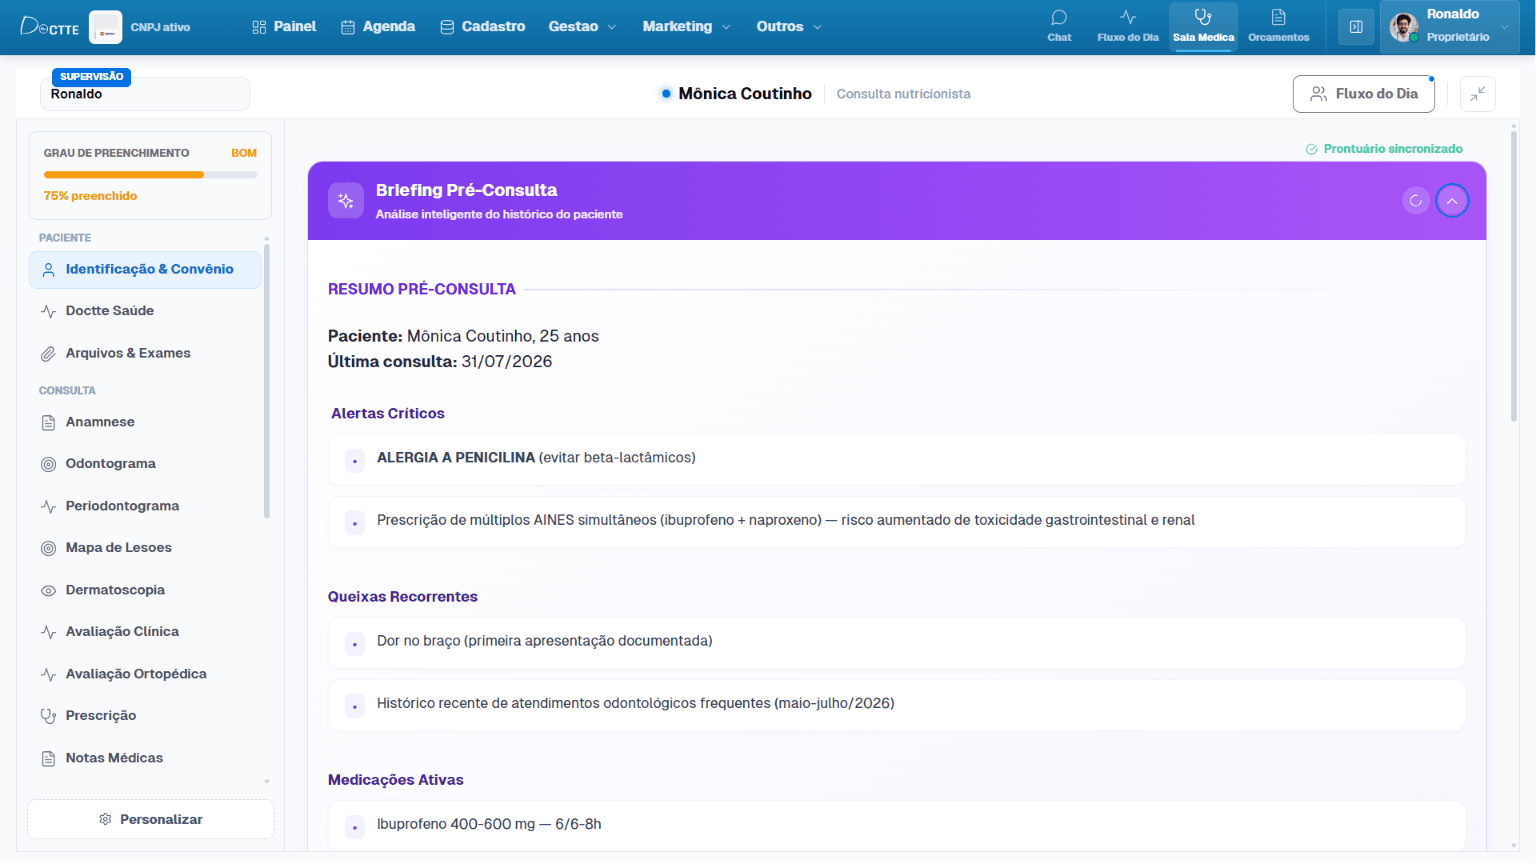Click the Doctte Saúde pulse icon

pyautogui.click(x=48, y=311)
